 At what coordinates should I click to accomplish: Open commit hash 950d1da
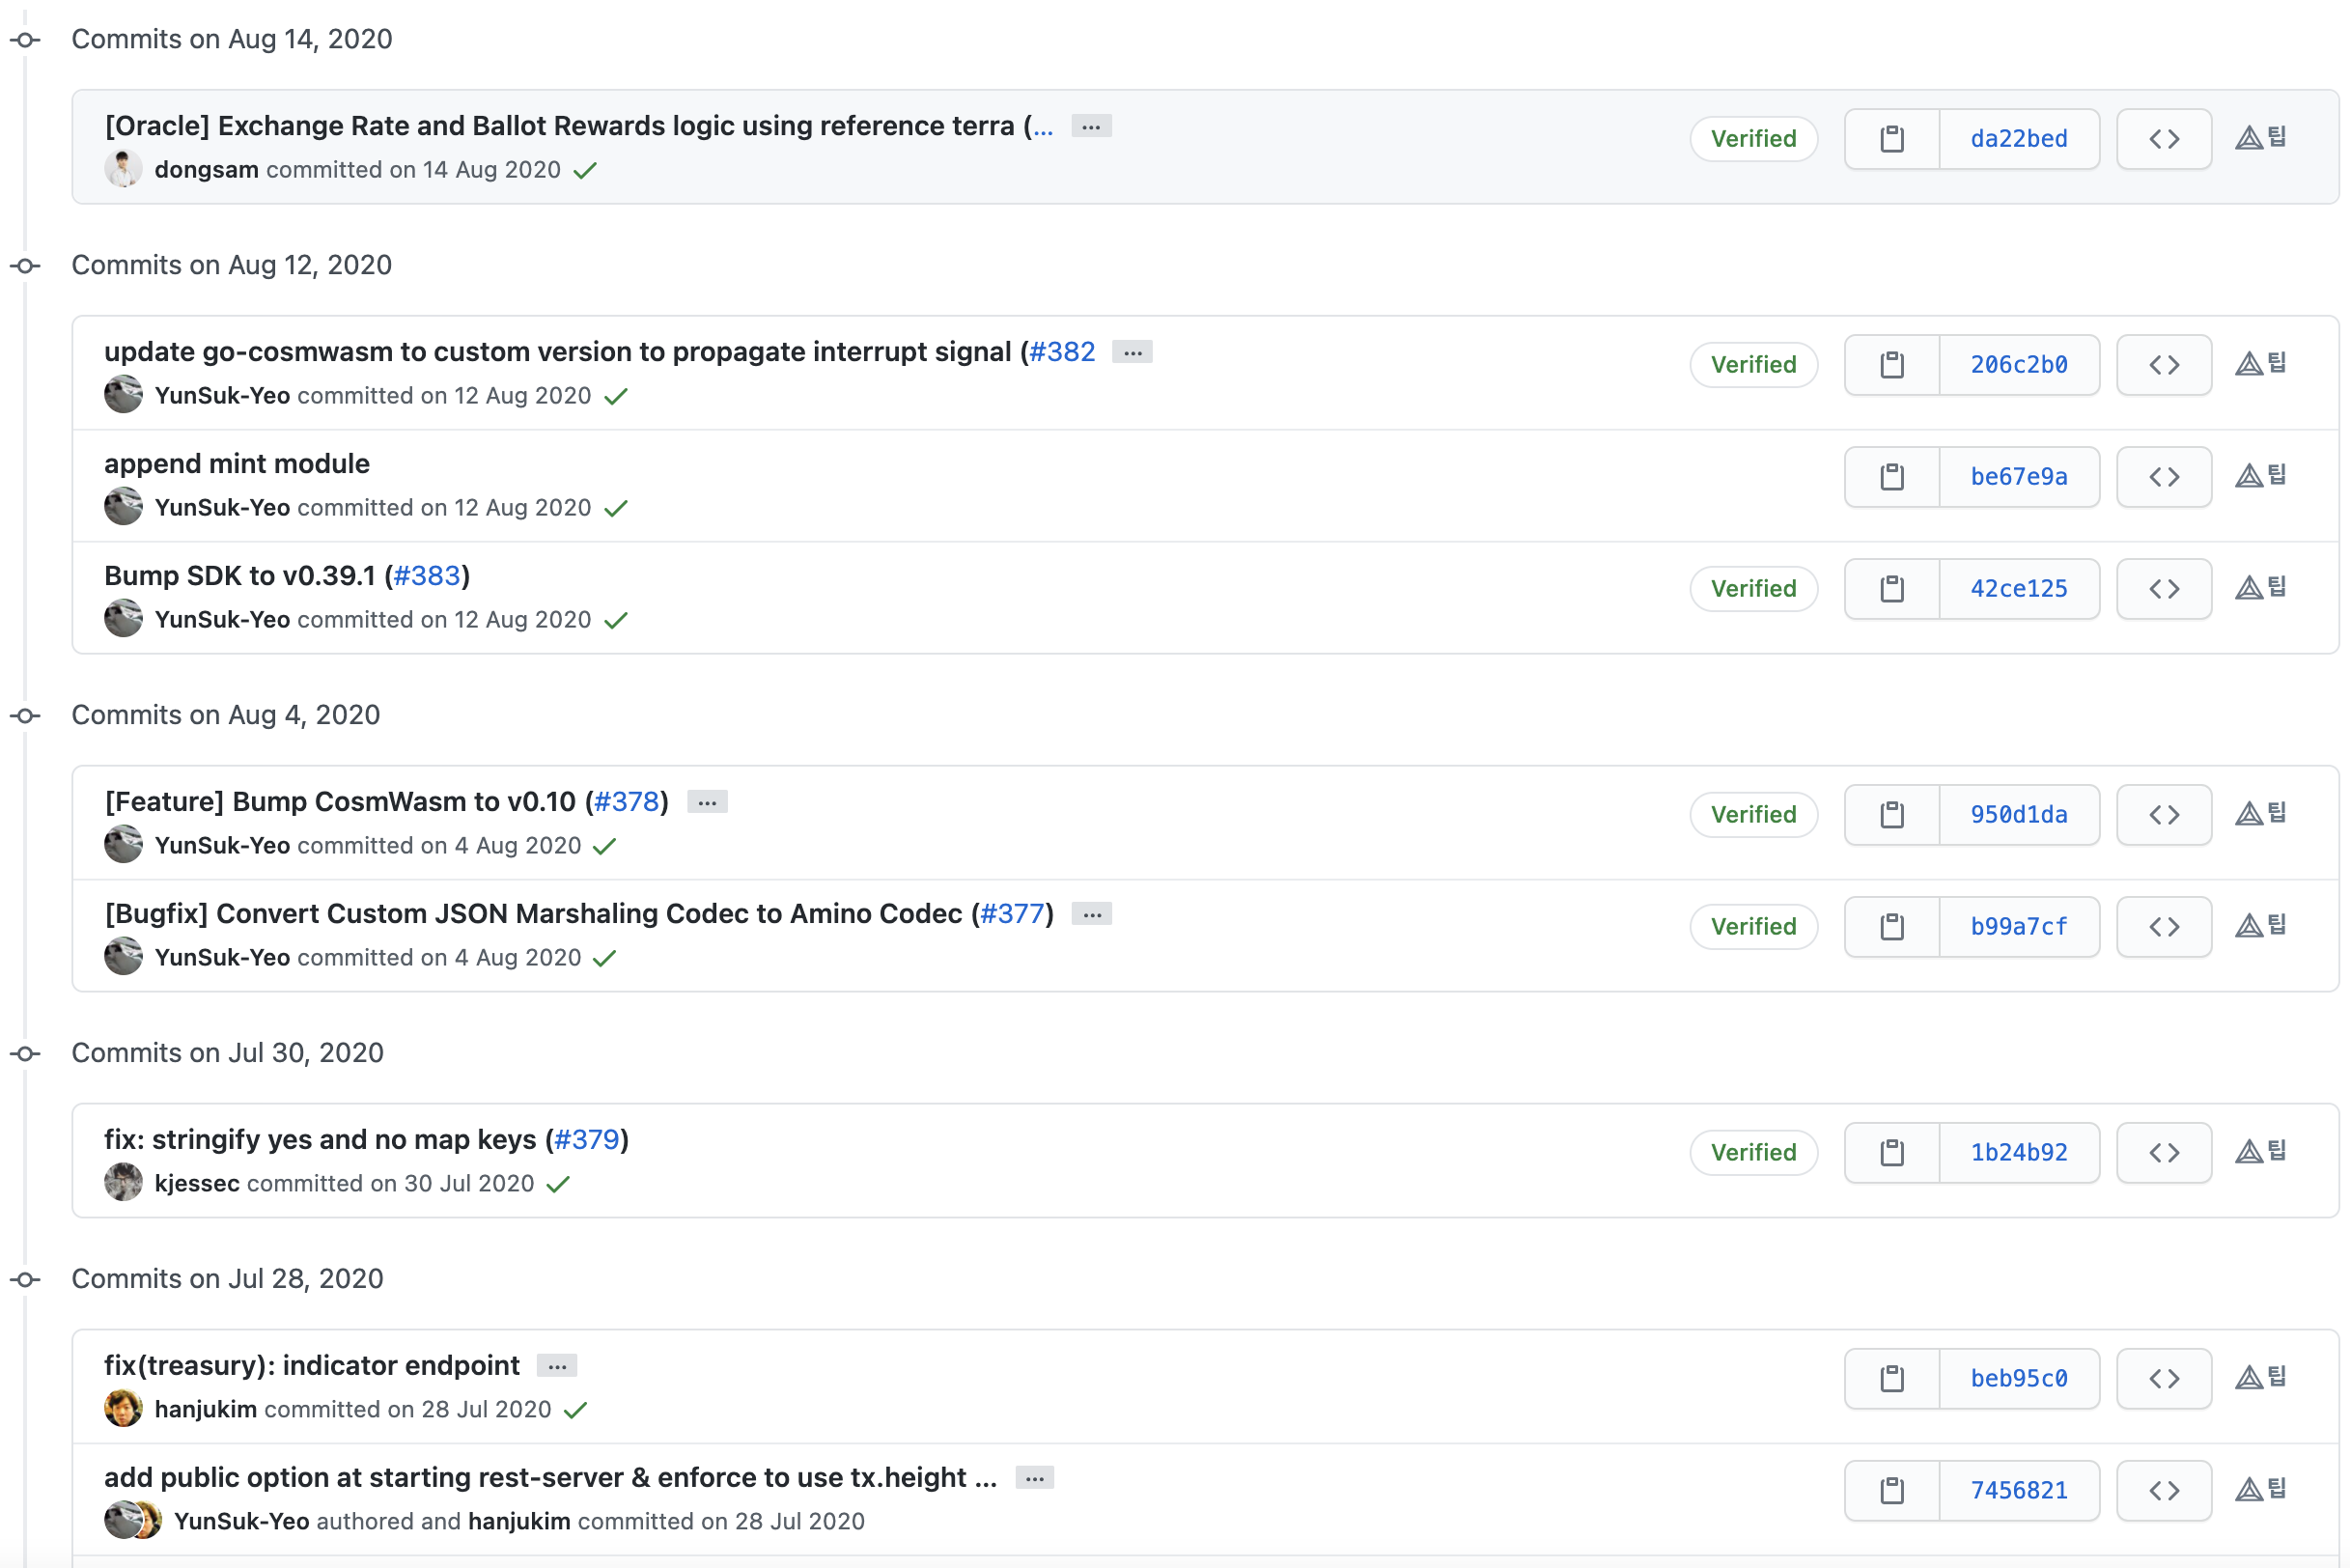2018,815
